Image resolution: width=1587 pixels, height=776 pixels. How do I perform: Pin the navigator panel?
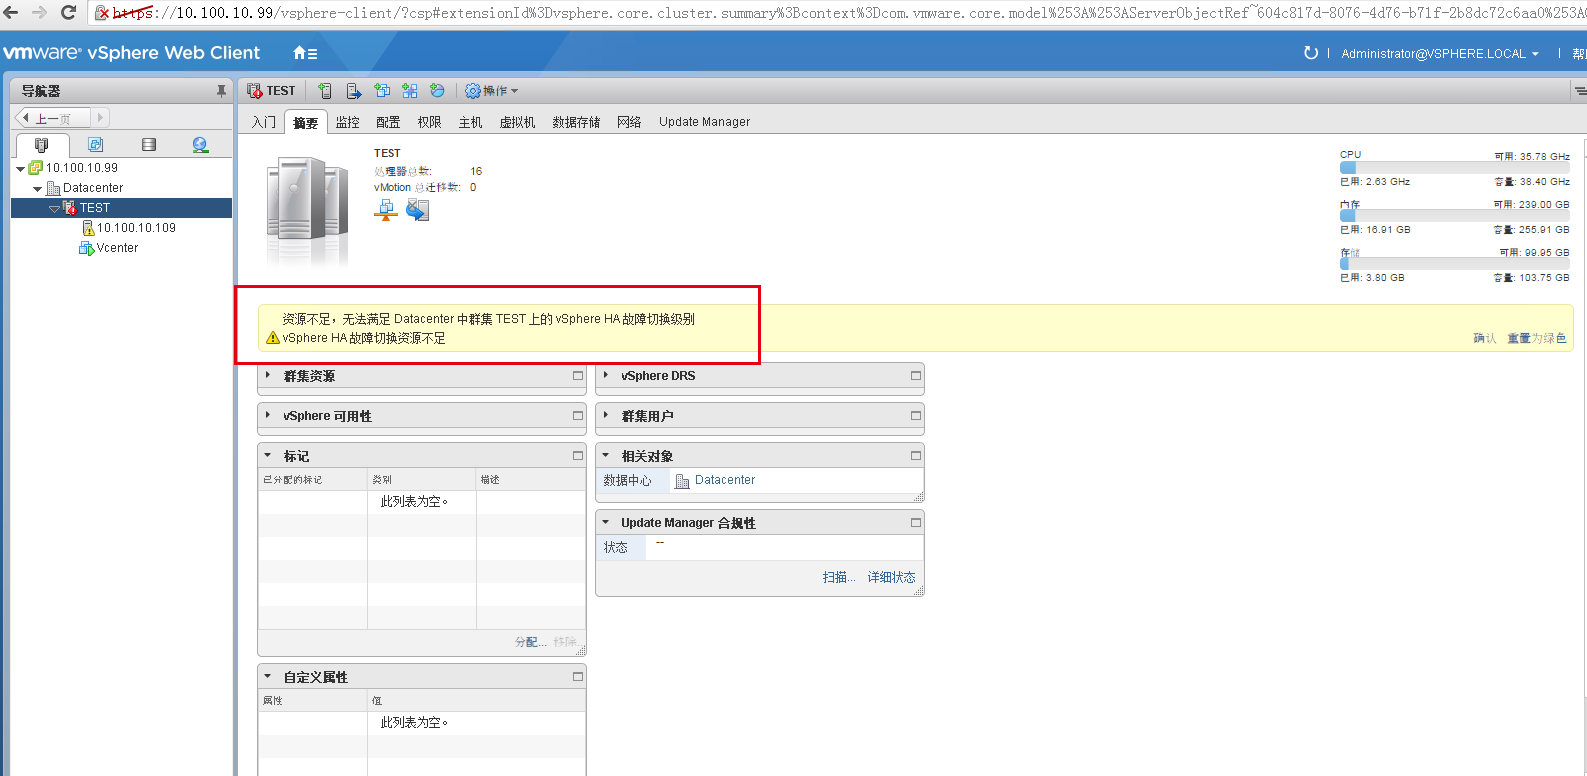tap(221, 91)
